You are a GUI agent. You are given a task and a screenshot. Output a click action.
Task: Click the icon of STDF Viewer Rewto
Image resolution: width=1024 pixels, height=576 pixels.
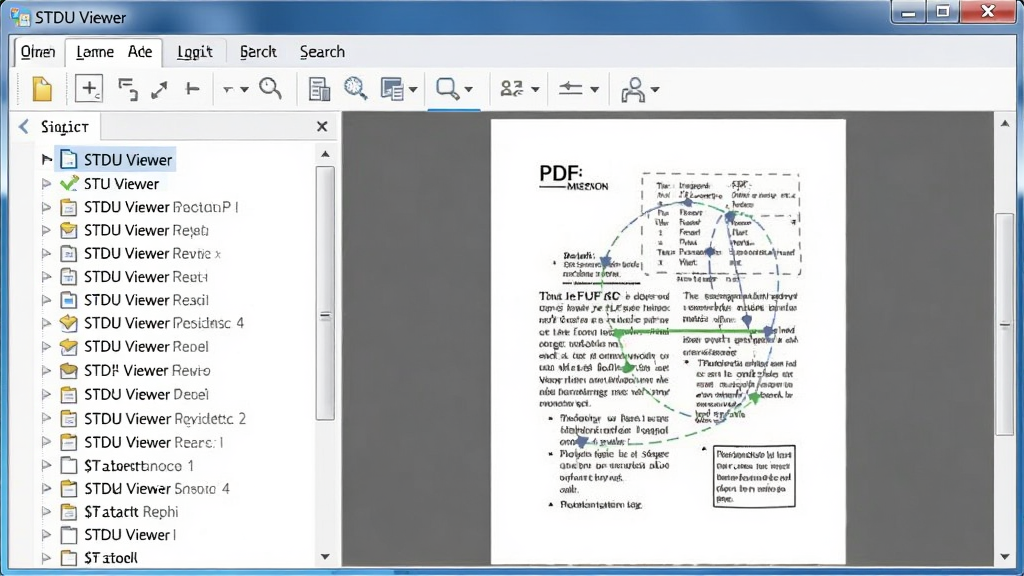[68, 370]
